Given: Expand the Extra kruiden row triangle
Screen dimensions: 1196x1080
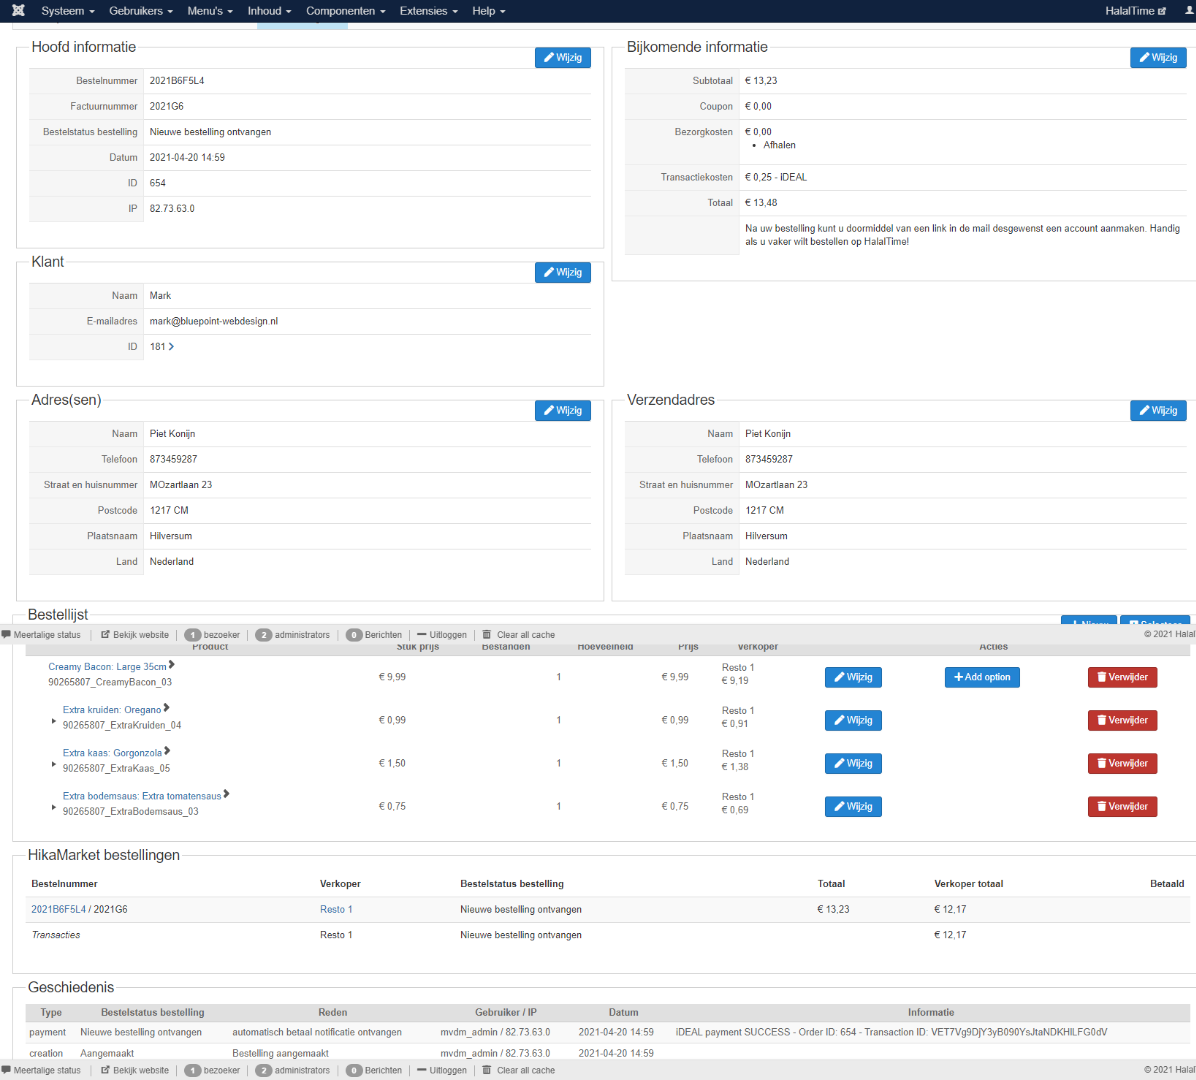Looking at the screenshot, I should (54, 721).
